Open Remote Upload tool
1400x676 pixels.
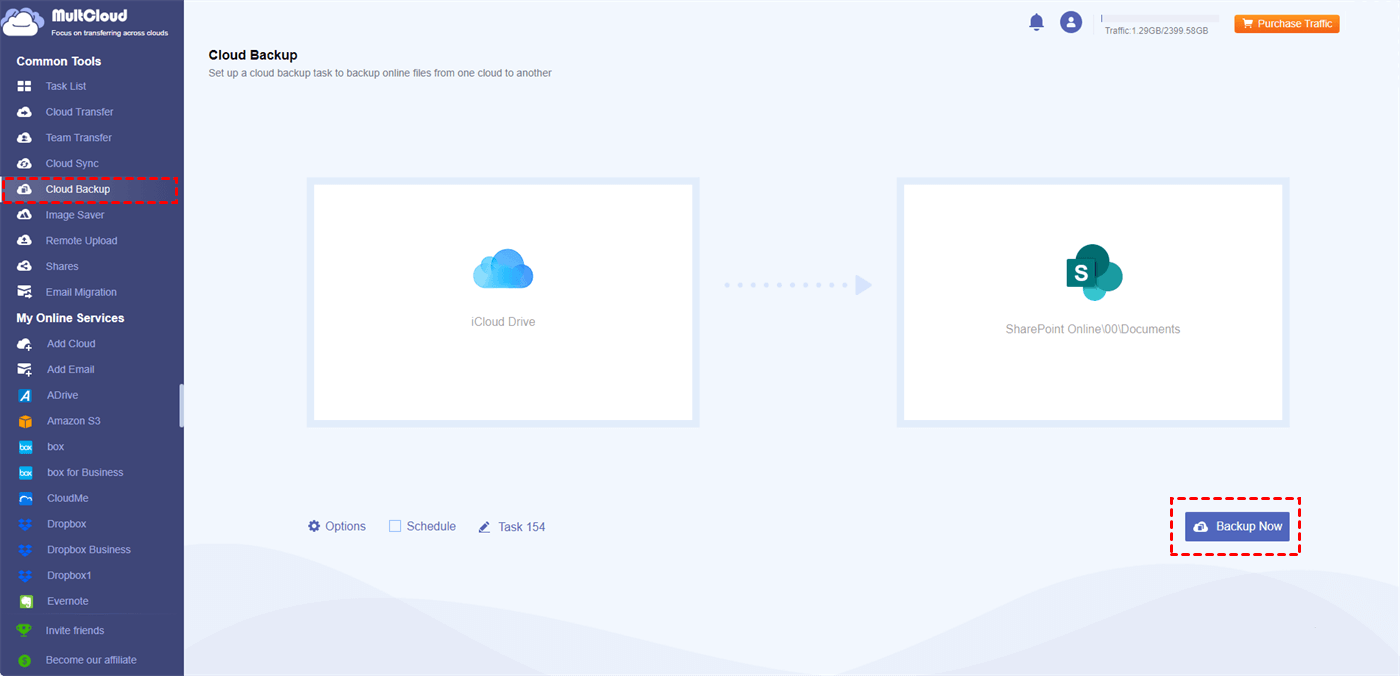(82, 241)
